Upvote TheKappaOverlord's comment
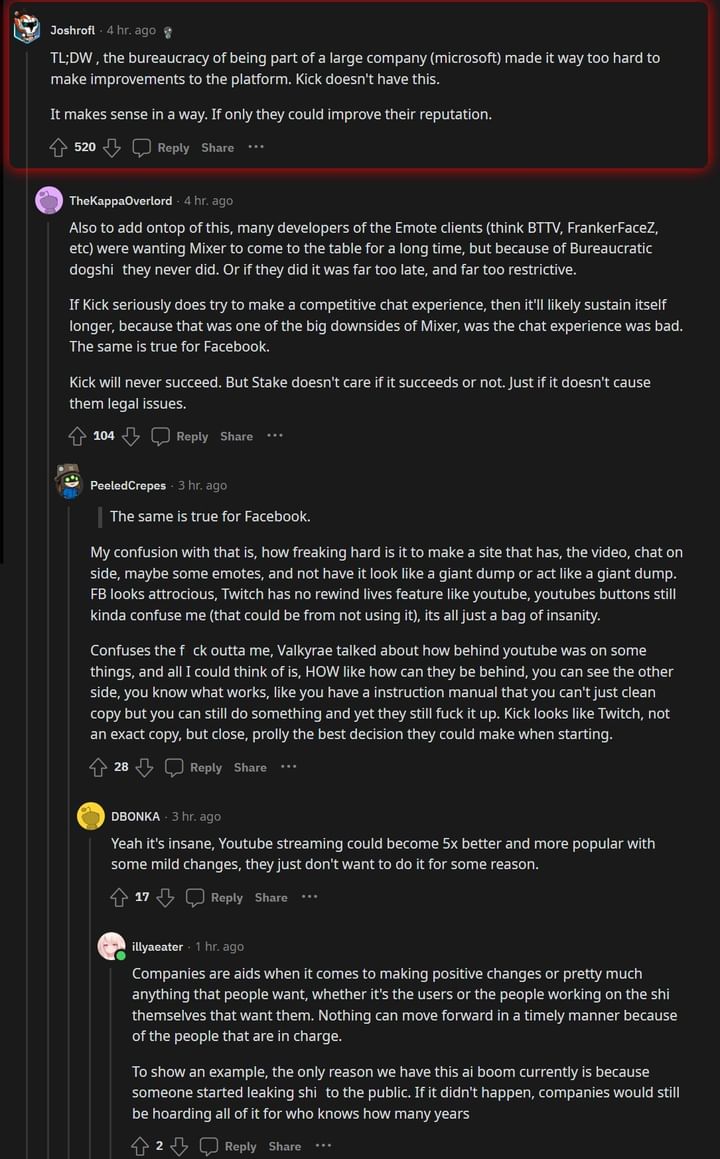720x1159 pixels. [x=77, y=436]
